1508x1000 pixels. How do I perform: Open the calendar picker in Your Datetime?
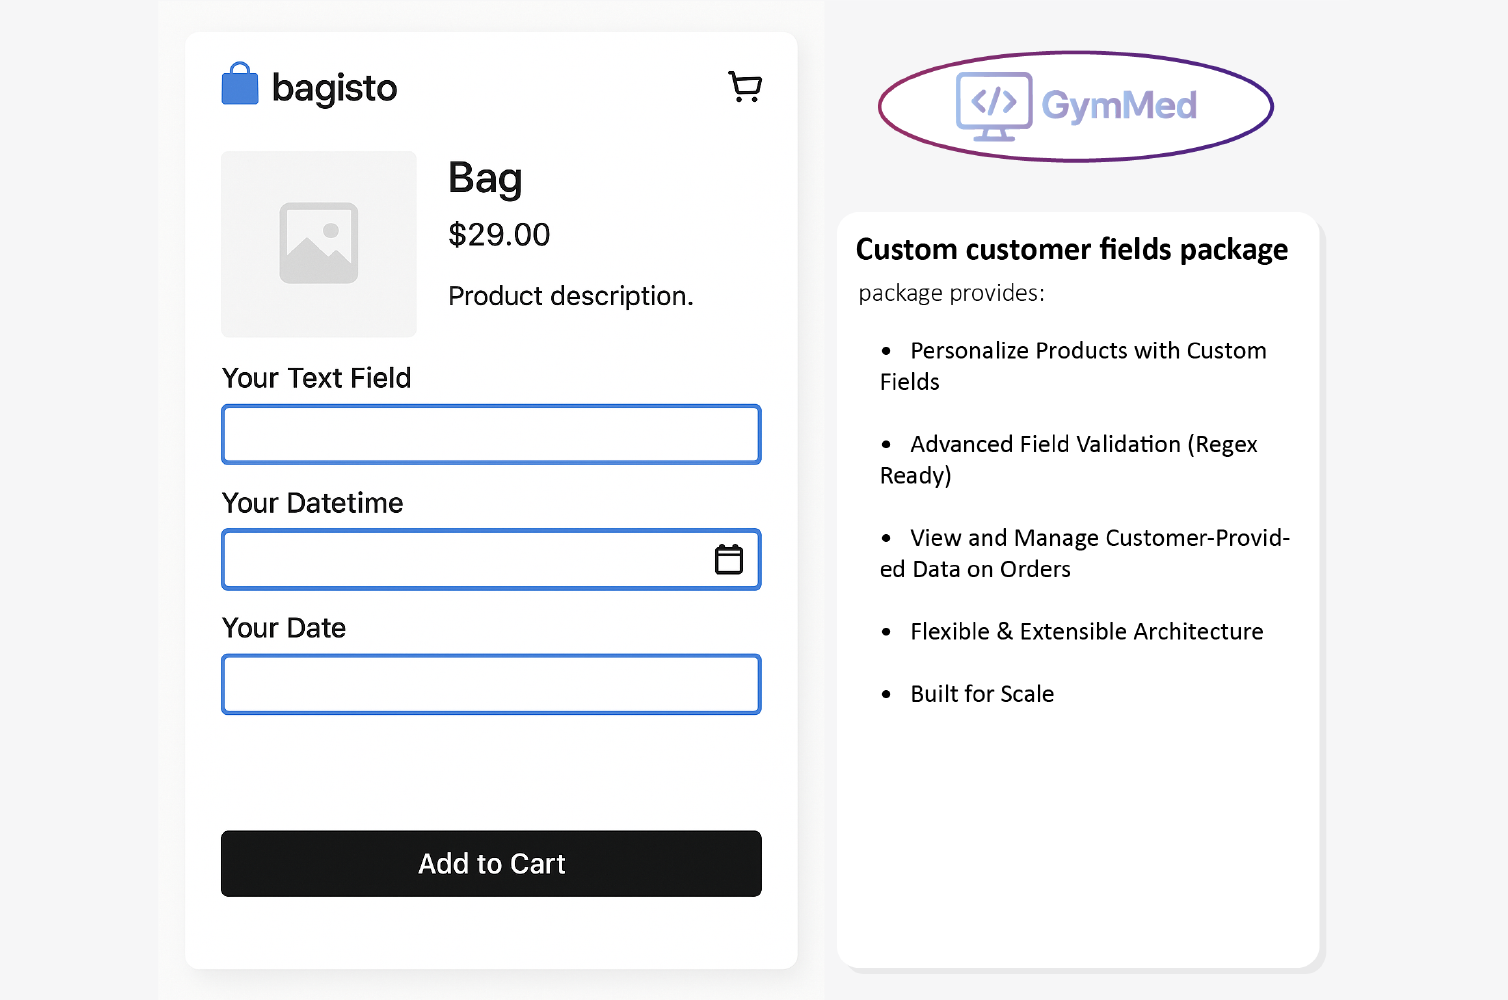tap(729, 559)
